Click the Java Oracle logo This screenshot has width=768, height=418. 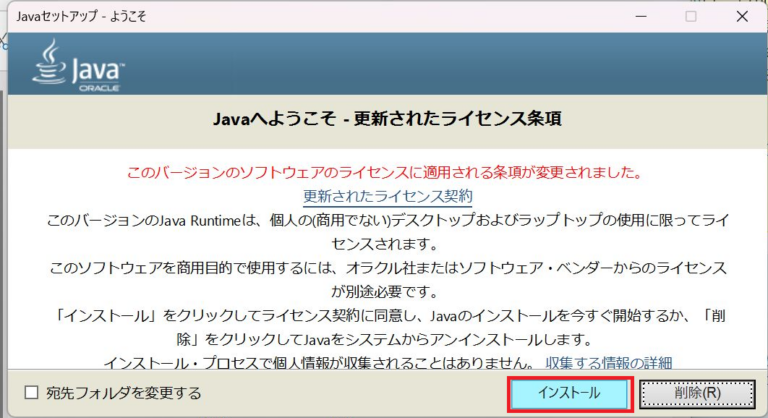pyautogui.click(x=78, y=65)
